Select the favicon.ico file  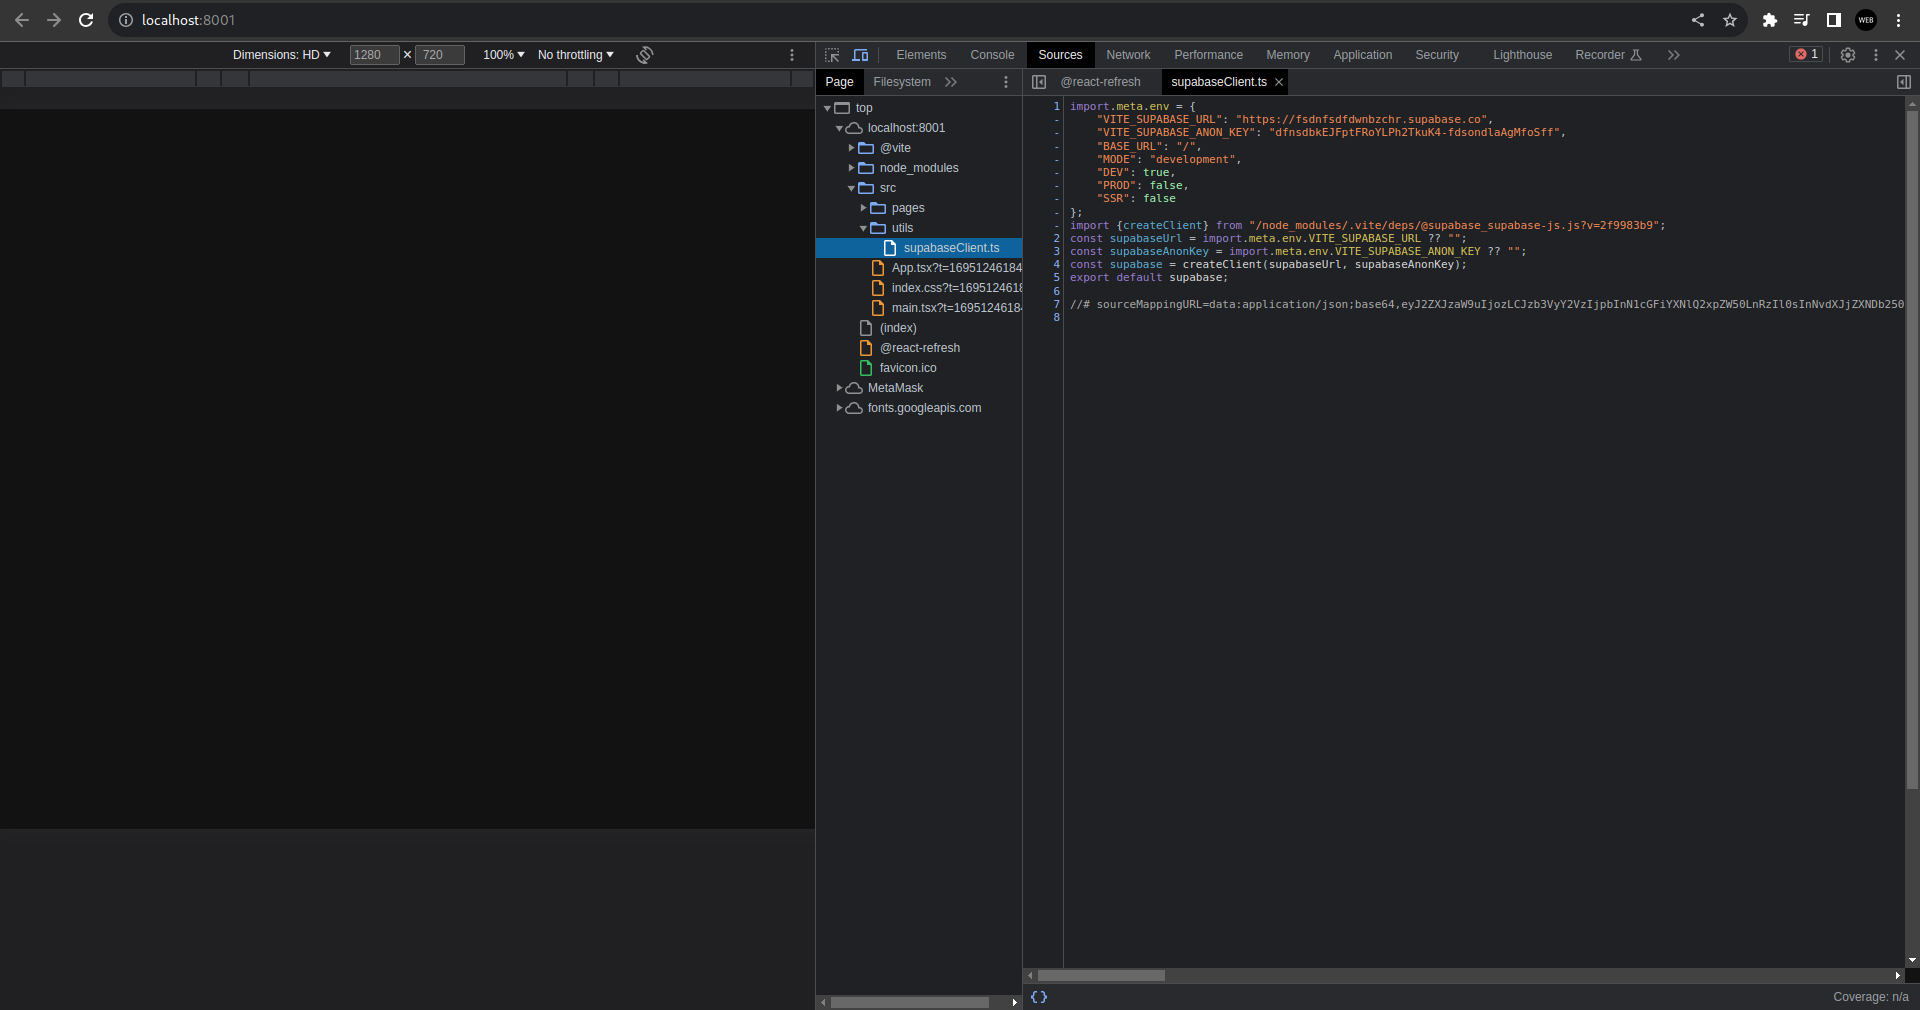tap(908, 367)
